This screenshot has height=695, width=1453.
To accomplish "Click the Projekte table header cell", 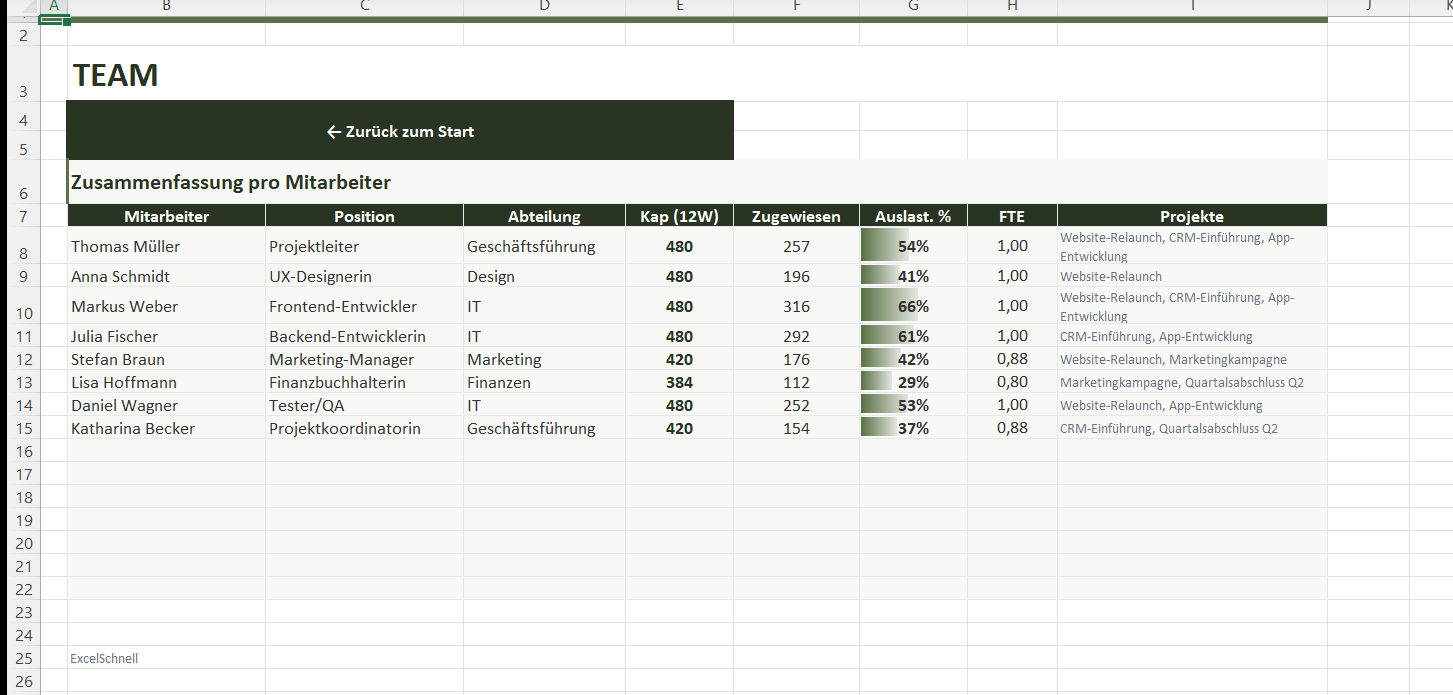I will [x=1191, y=216].
